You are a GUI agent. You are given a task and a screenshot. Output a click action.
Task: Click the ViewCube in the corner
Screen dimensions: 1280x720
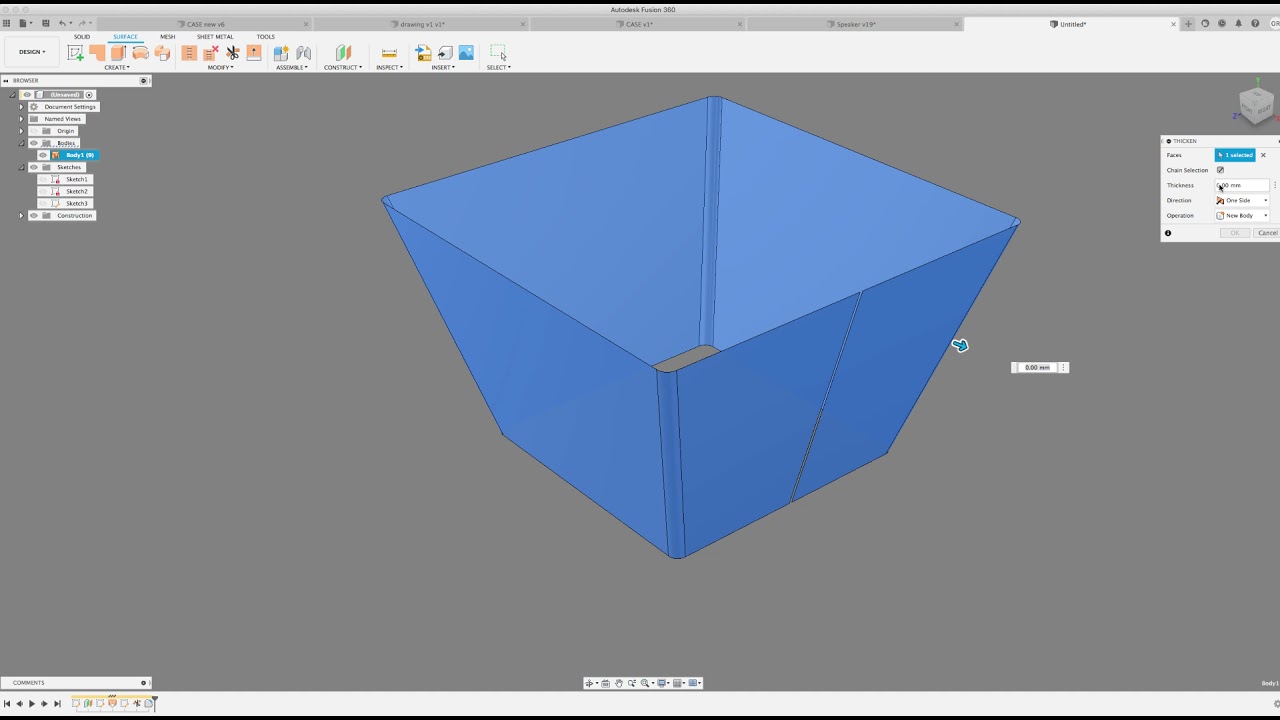coord(1256,105)
